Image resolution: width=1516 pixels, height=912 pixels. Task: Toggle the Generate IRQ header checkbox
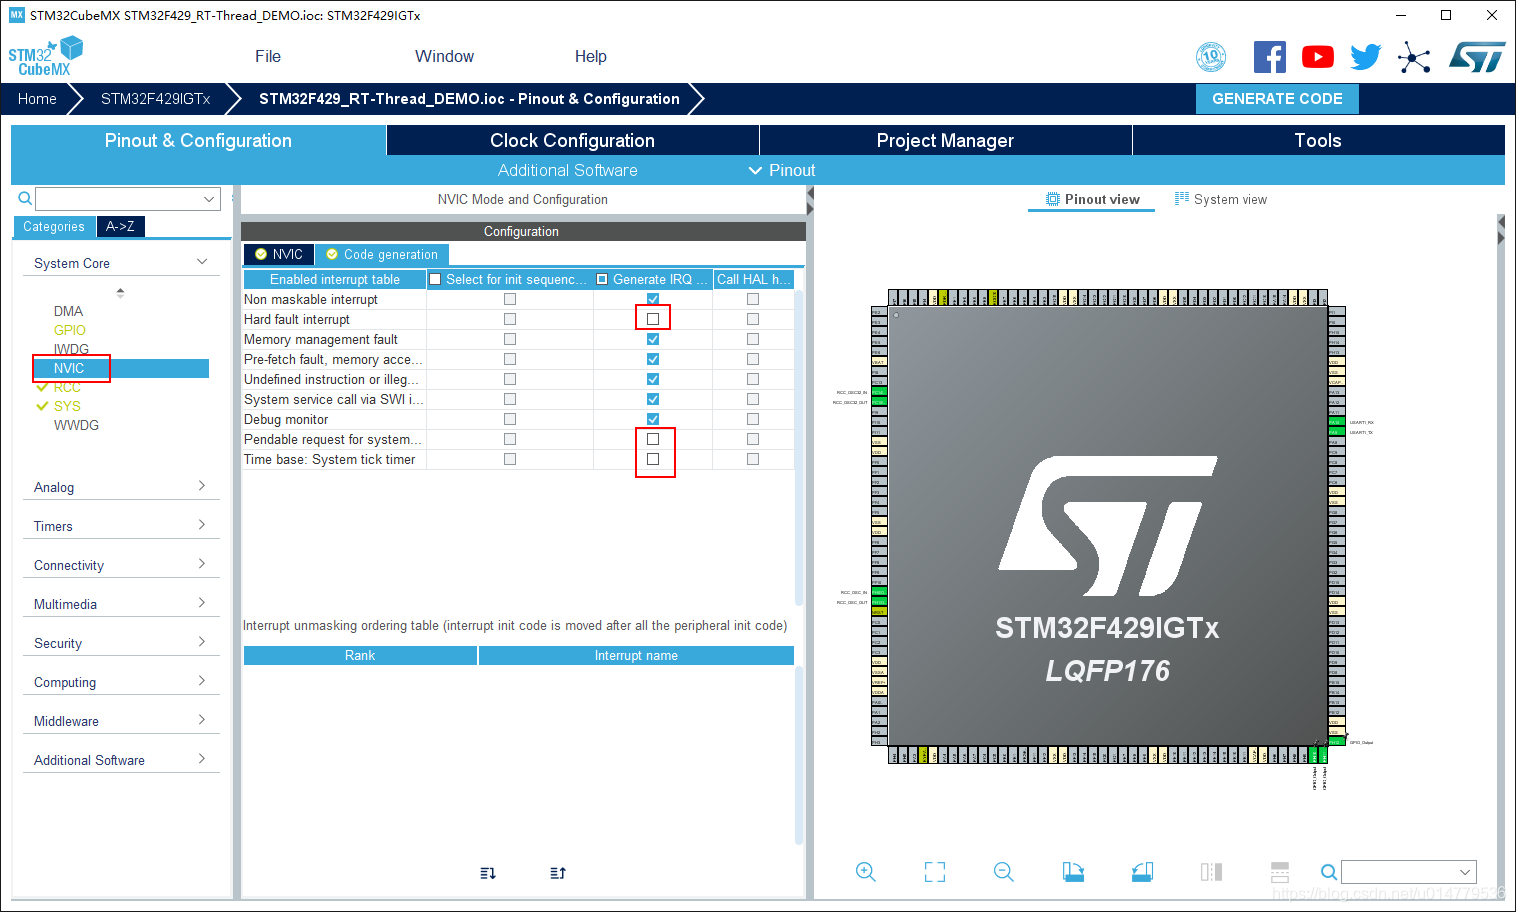(x=602, y=279)
